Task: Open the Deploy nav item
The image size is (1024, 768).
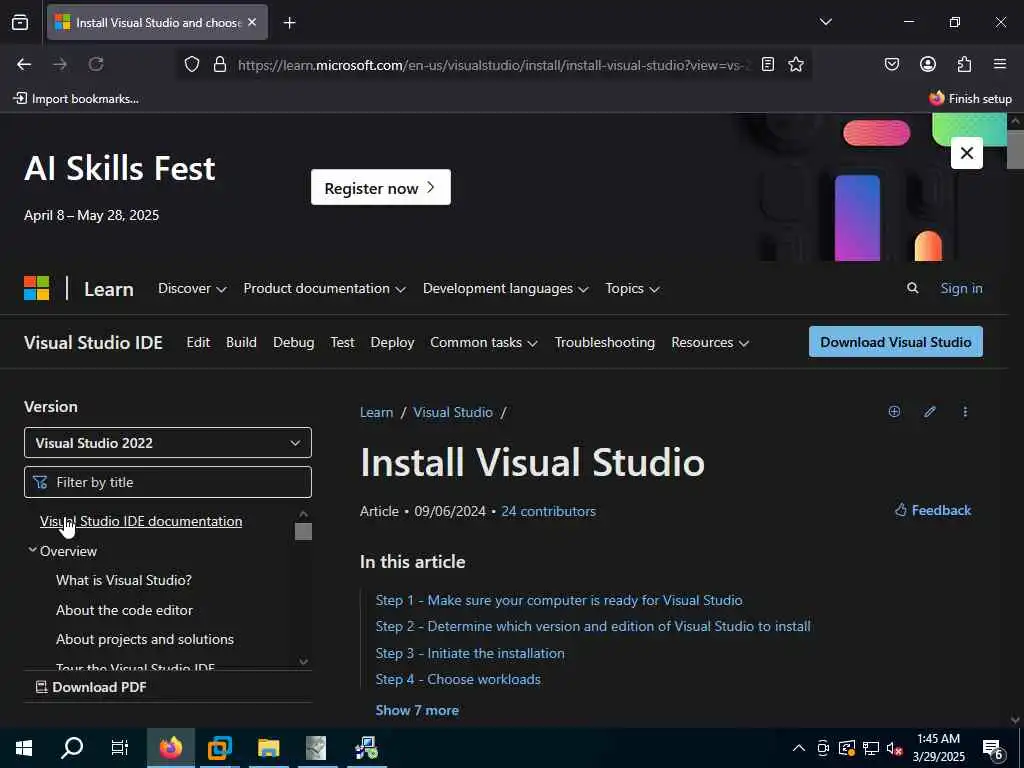Action: 392,343
